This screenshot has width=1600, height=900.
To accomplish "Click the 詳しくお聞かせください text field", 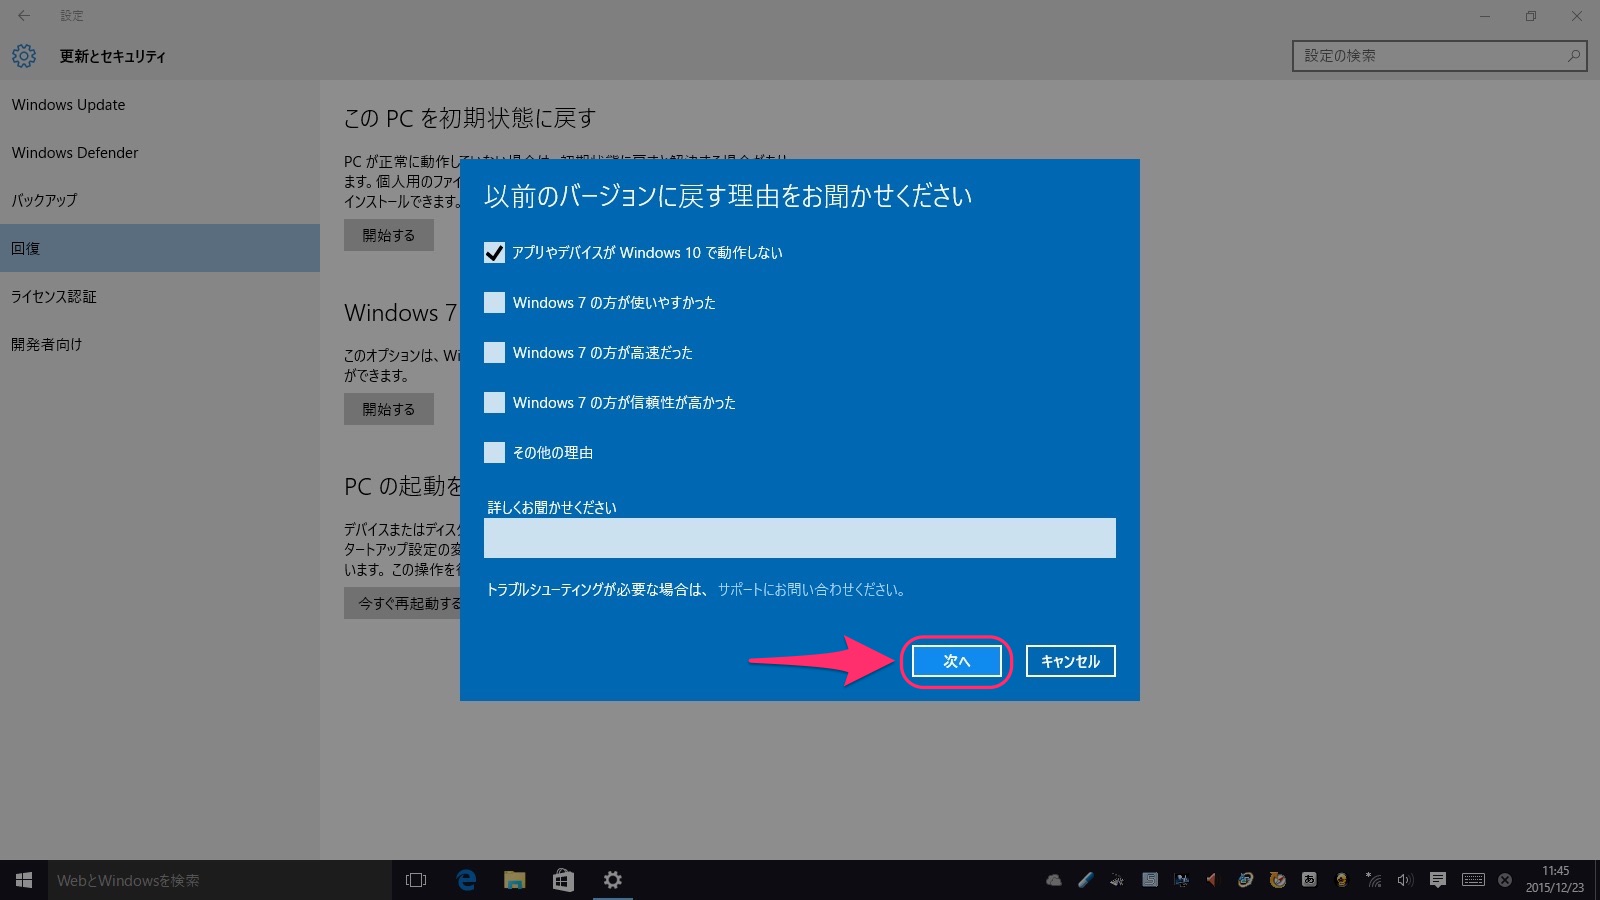I will tap(800, 538).
